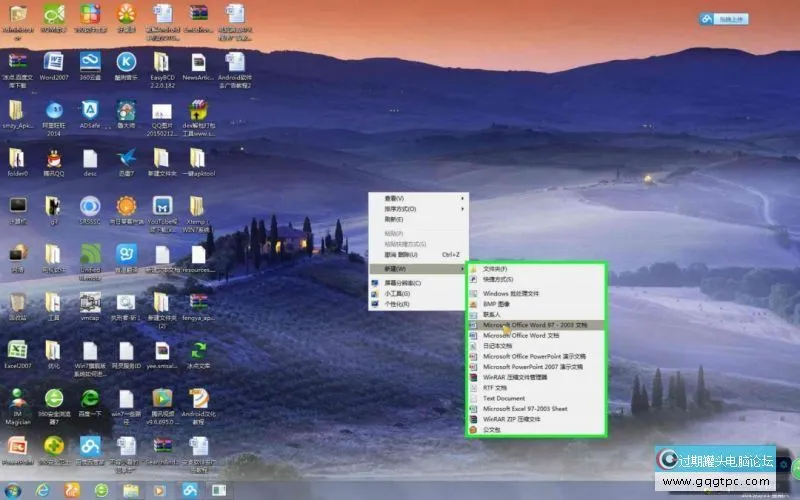This screenshot has height=500, width=800.
Task: Select Microsoft PowerPoint 2007 演示文稿
Action: [x=536, y=367]
